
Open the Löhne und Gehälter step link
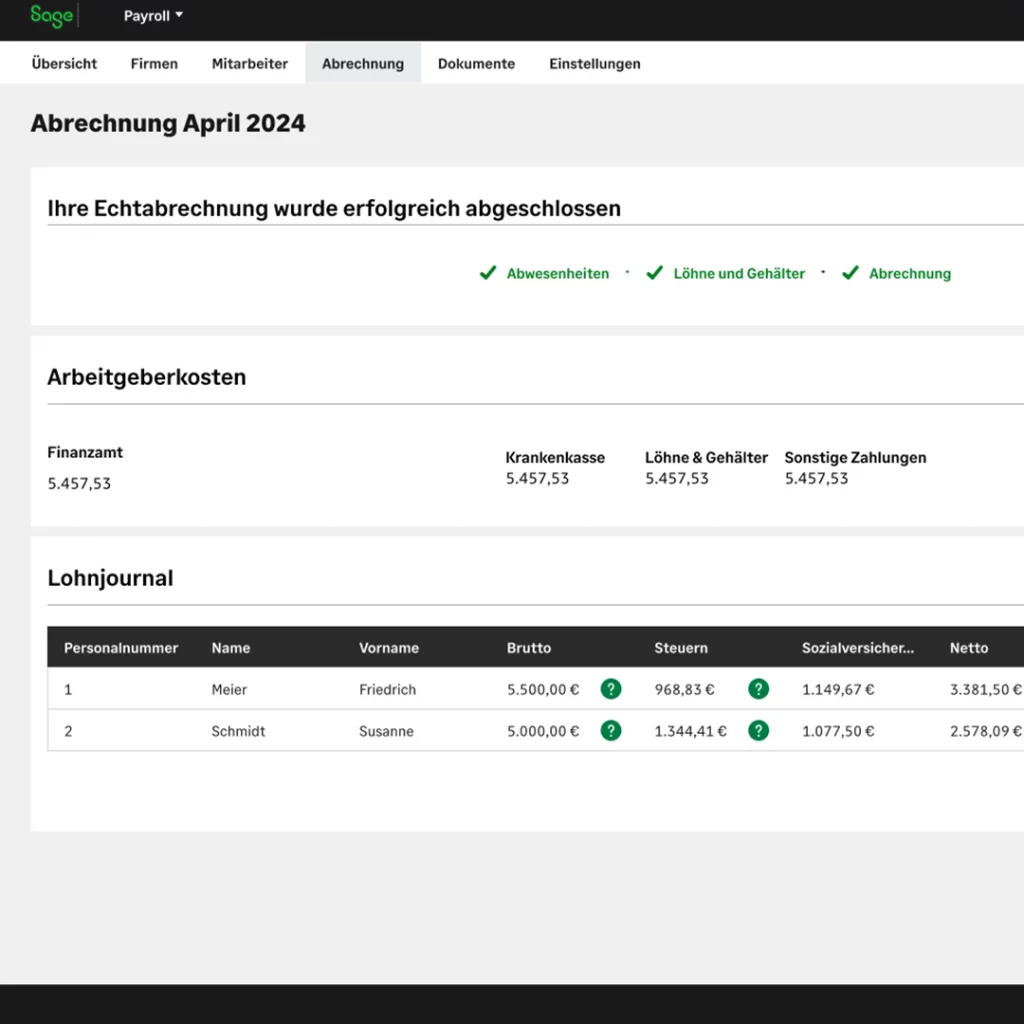tap(739, 274)
